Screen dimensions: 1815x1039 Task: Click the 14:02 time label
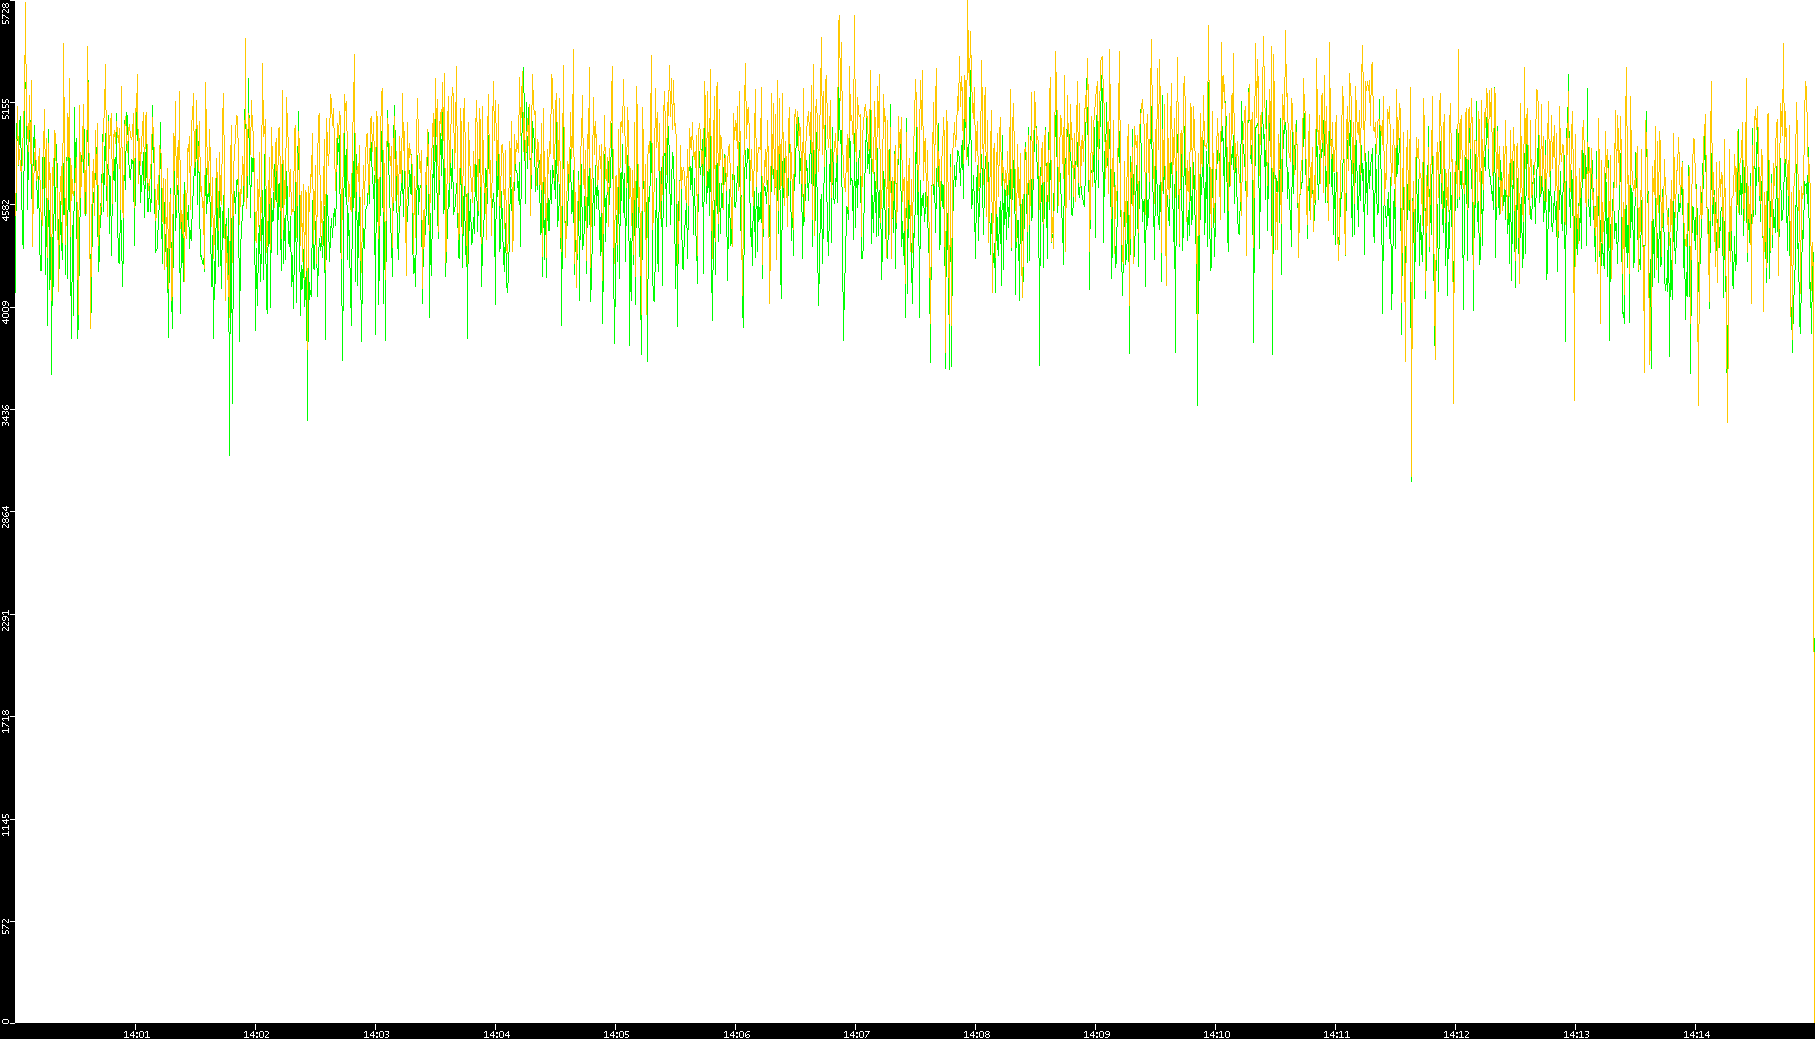[256, 1034]
